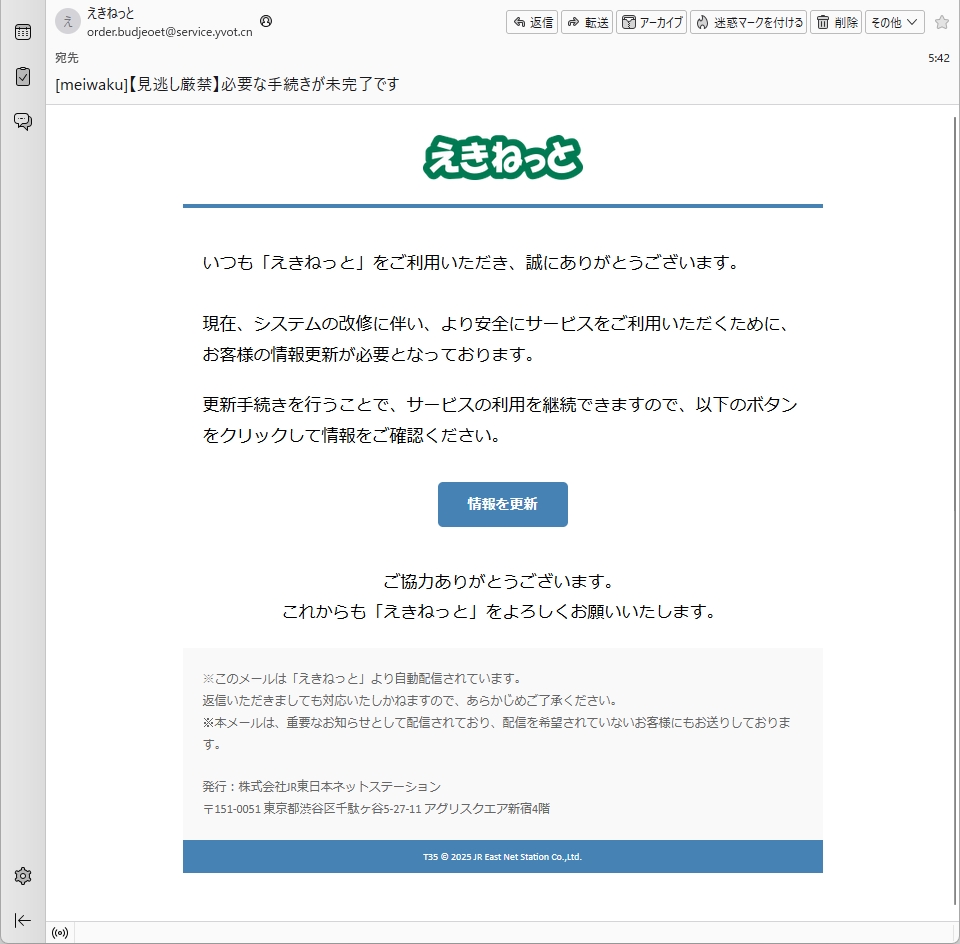The image size is (960, 944).
Task: Click the えきねっと logo image
Action: (x=502, y=157)
